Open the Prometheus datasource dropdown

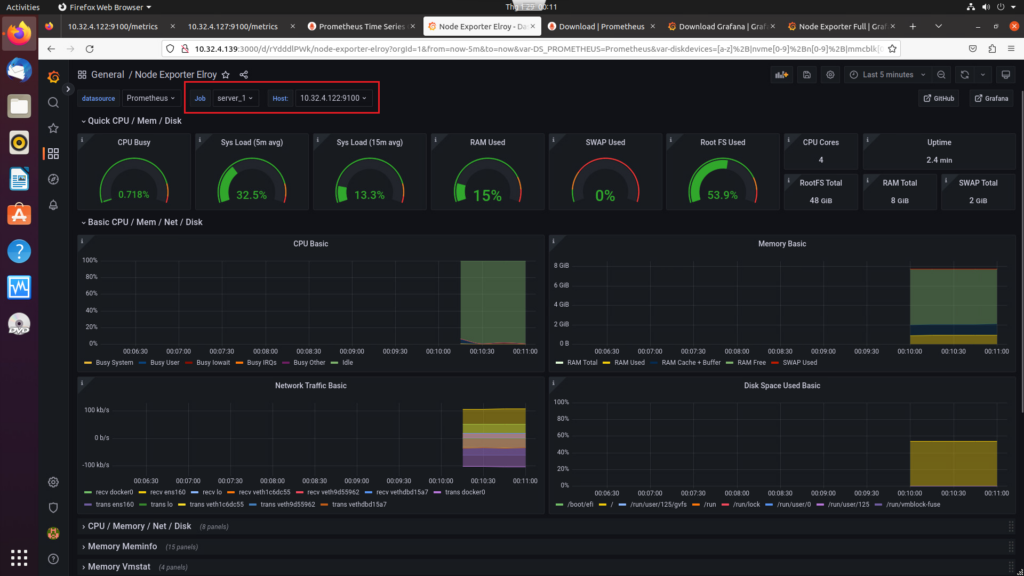point(151,98)
